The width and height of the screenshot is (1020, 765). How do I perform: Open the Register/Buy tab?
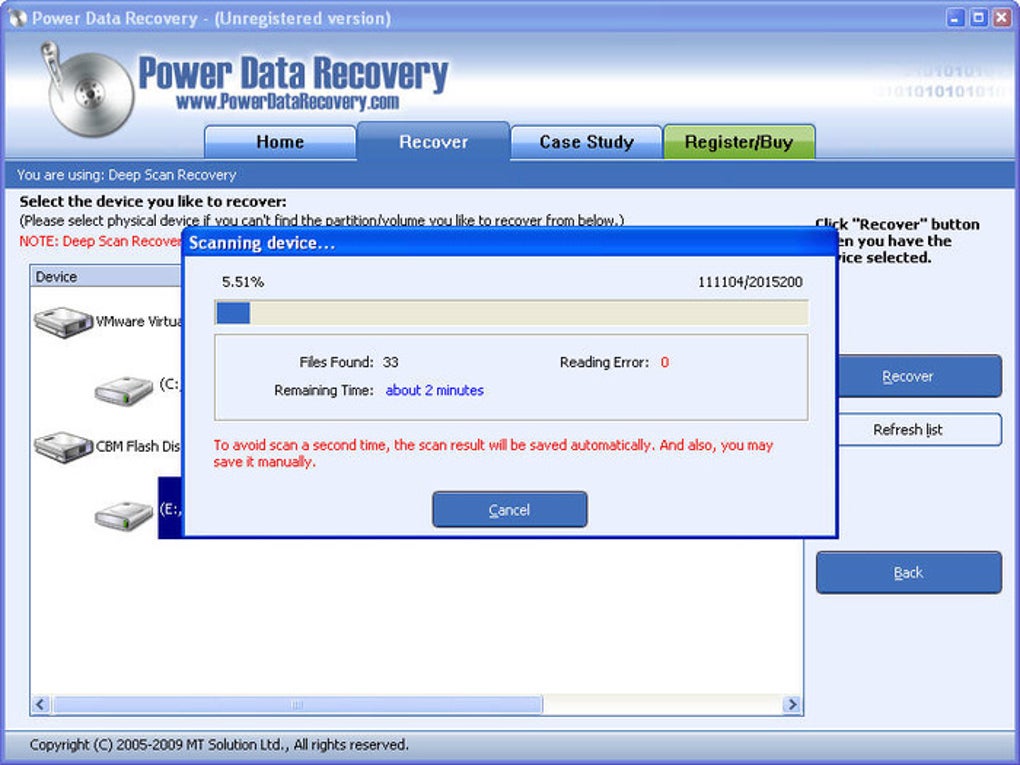point(739,142)
